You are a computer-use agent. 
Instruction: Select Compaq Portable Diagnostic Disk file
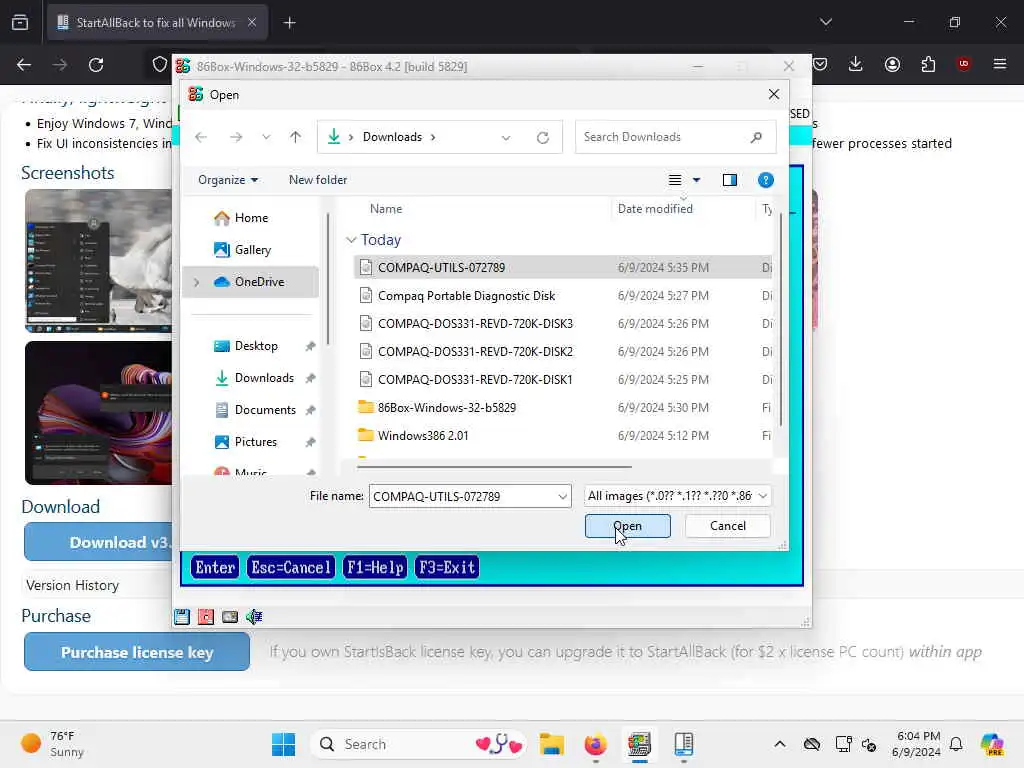[466, 296]
